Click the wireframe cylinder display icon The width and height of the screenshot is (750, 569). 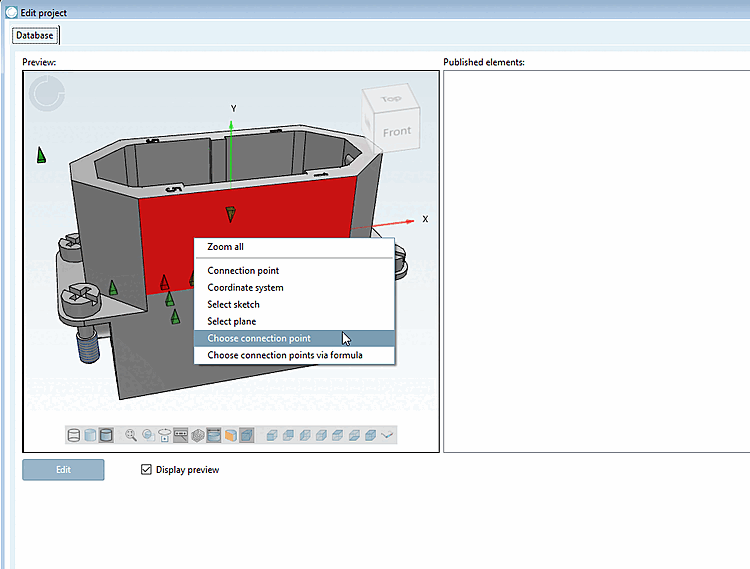tap(74, 435)
